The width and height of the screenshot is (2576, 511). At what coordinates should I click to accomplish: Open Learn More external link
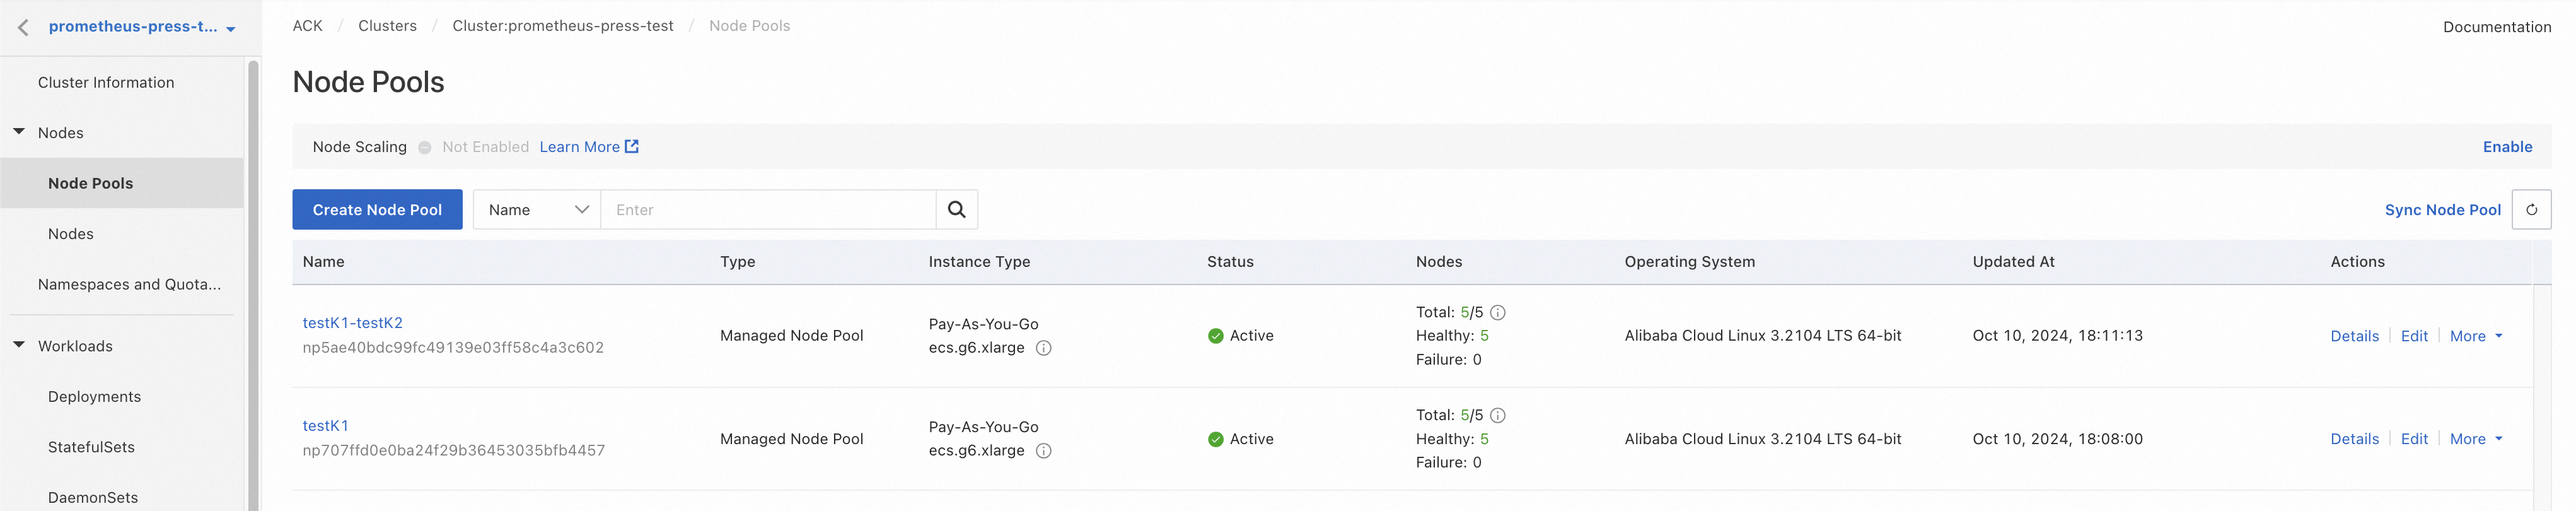pyautogui.click(x=588, y=147)
